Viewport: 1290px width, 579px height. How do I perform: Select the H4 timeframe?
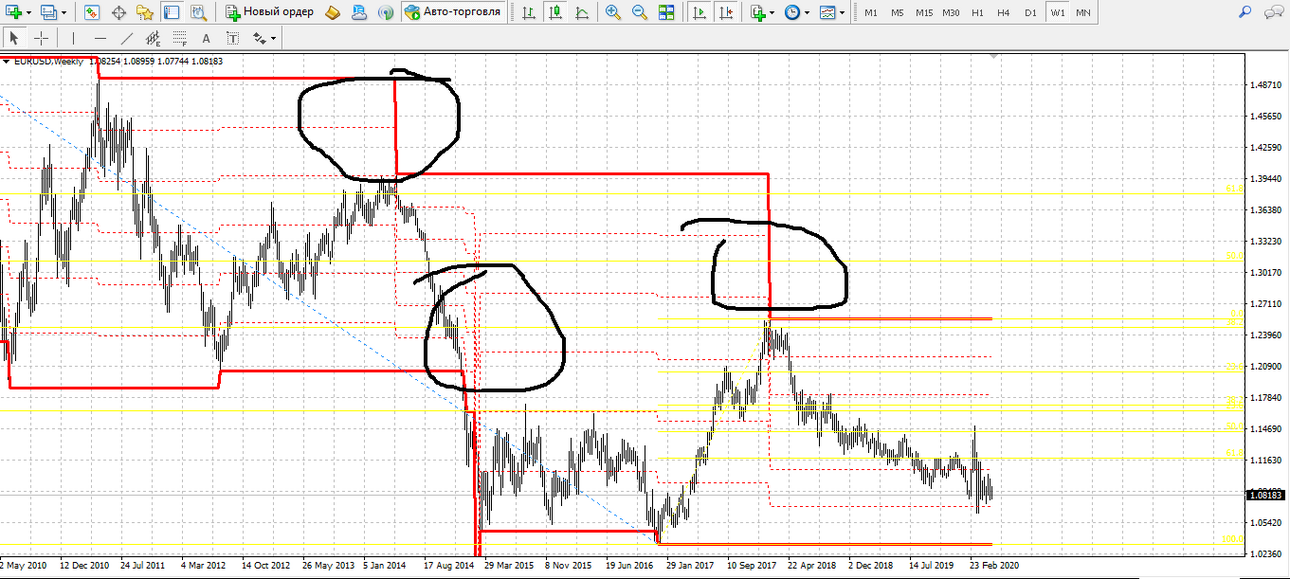click(1004, 12)
